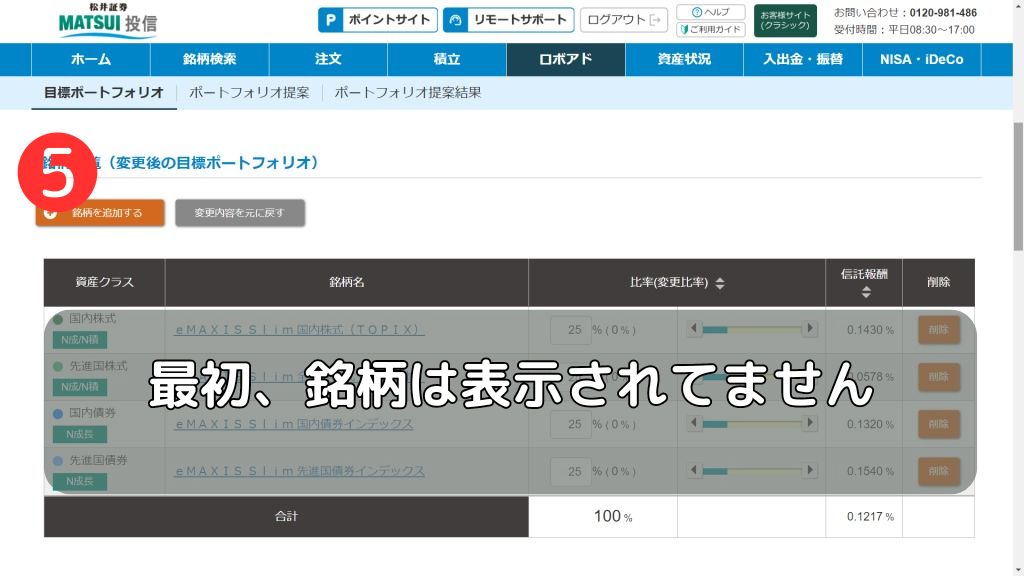Click the 0.1540 % trust fee value
Image resolution: width=1024 pixels, height=576 pixels.
[870, 472]
